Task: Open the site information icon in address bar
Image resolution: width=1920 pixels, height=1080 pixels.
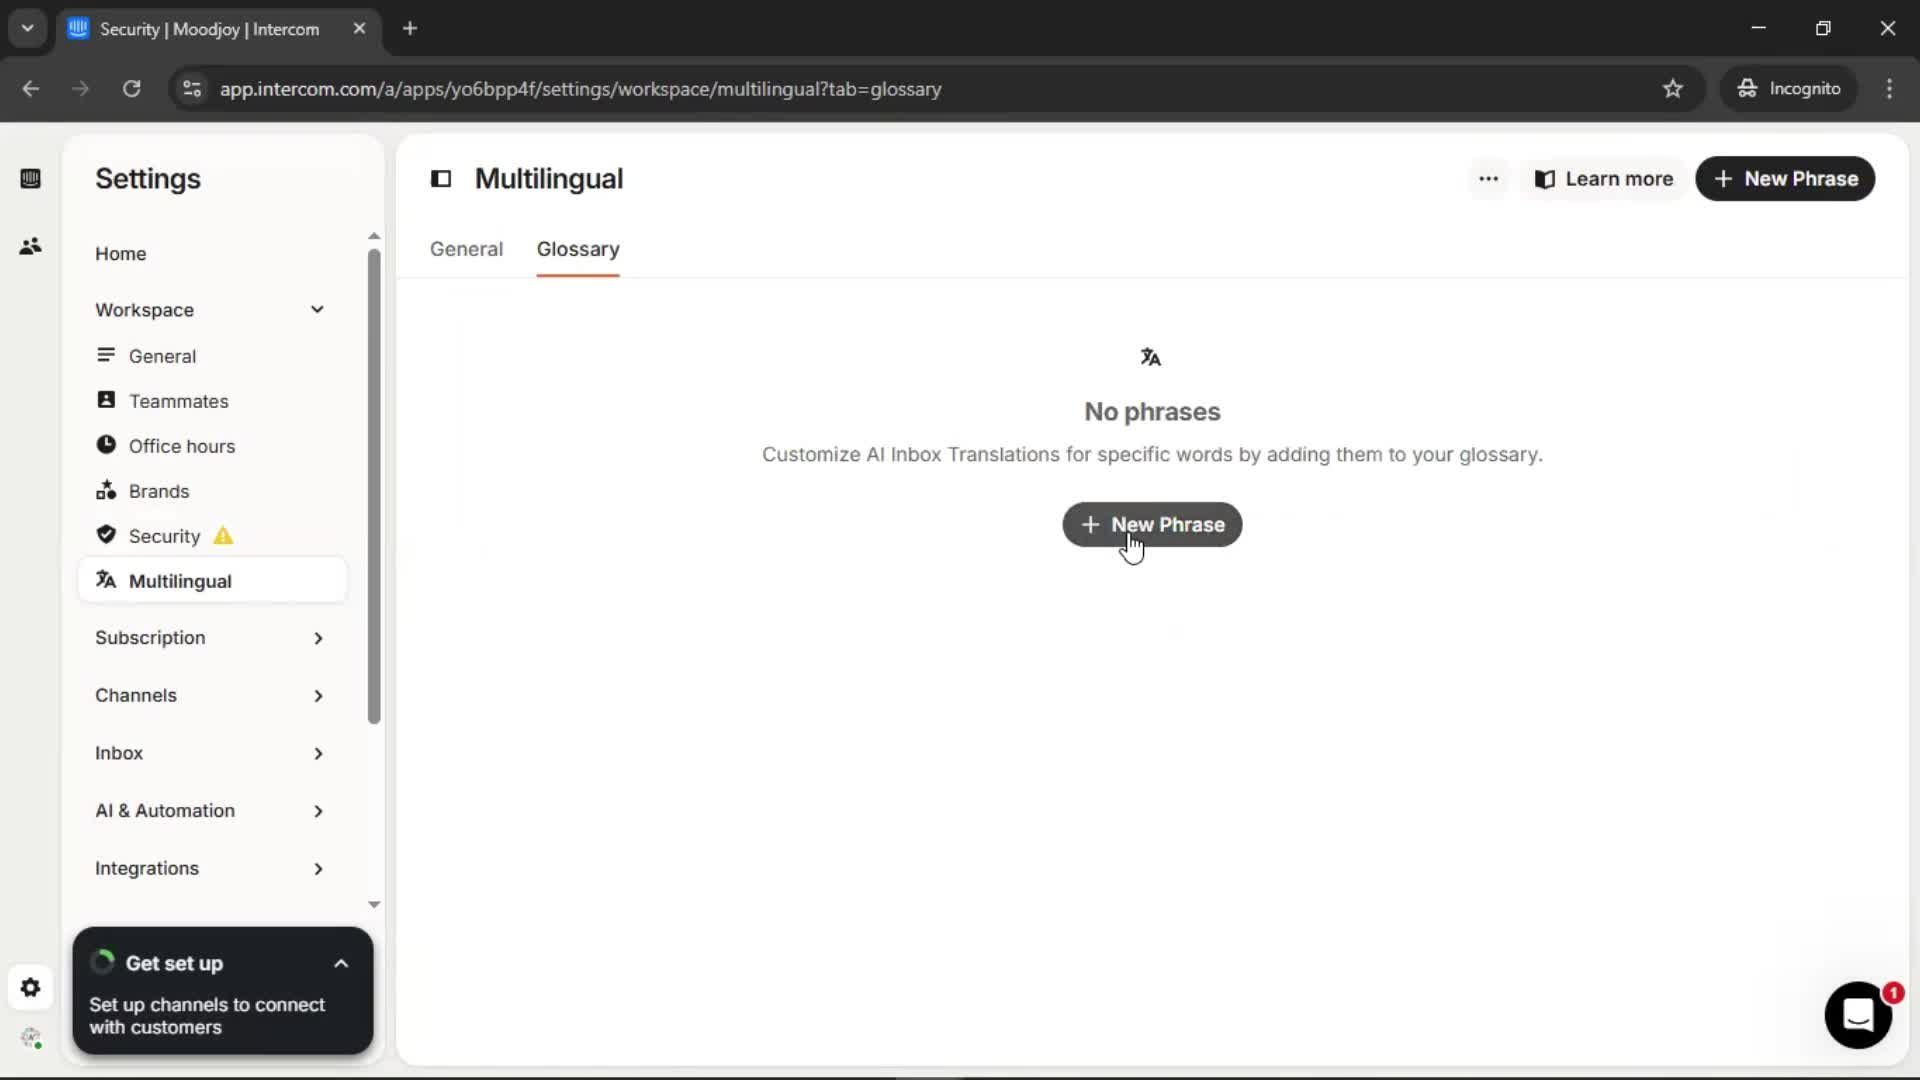Action: pos(192,89)
